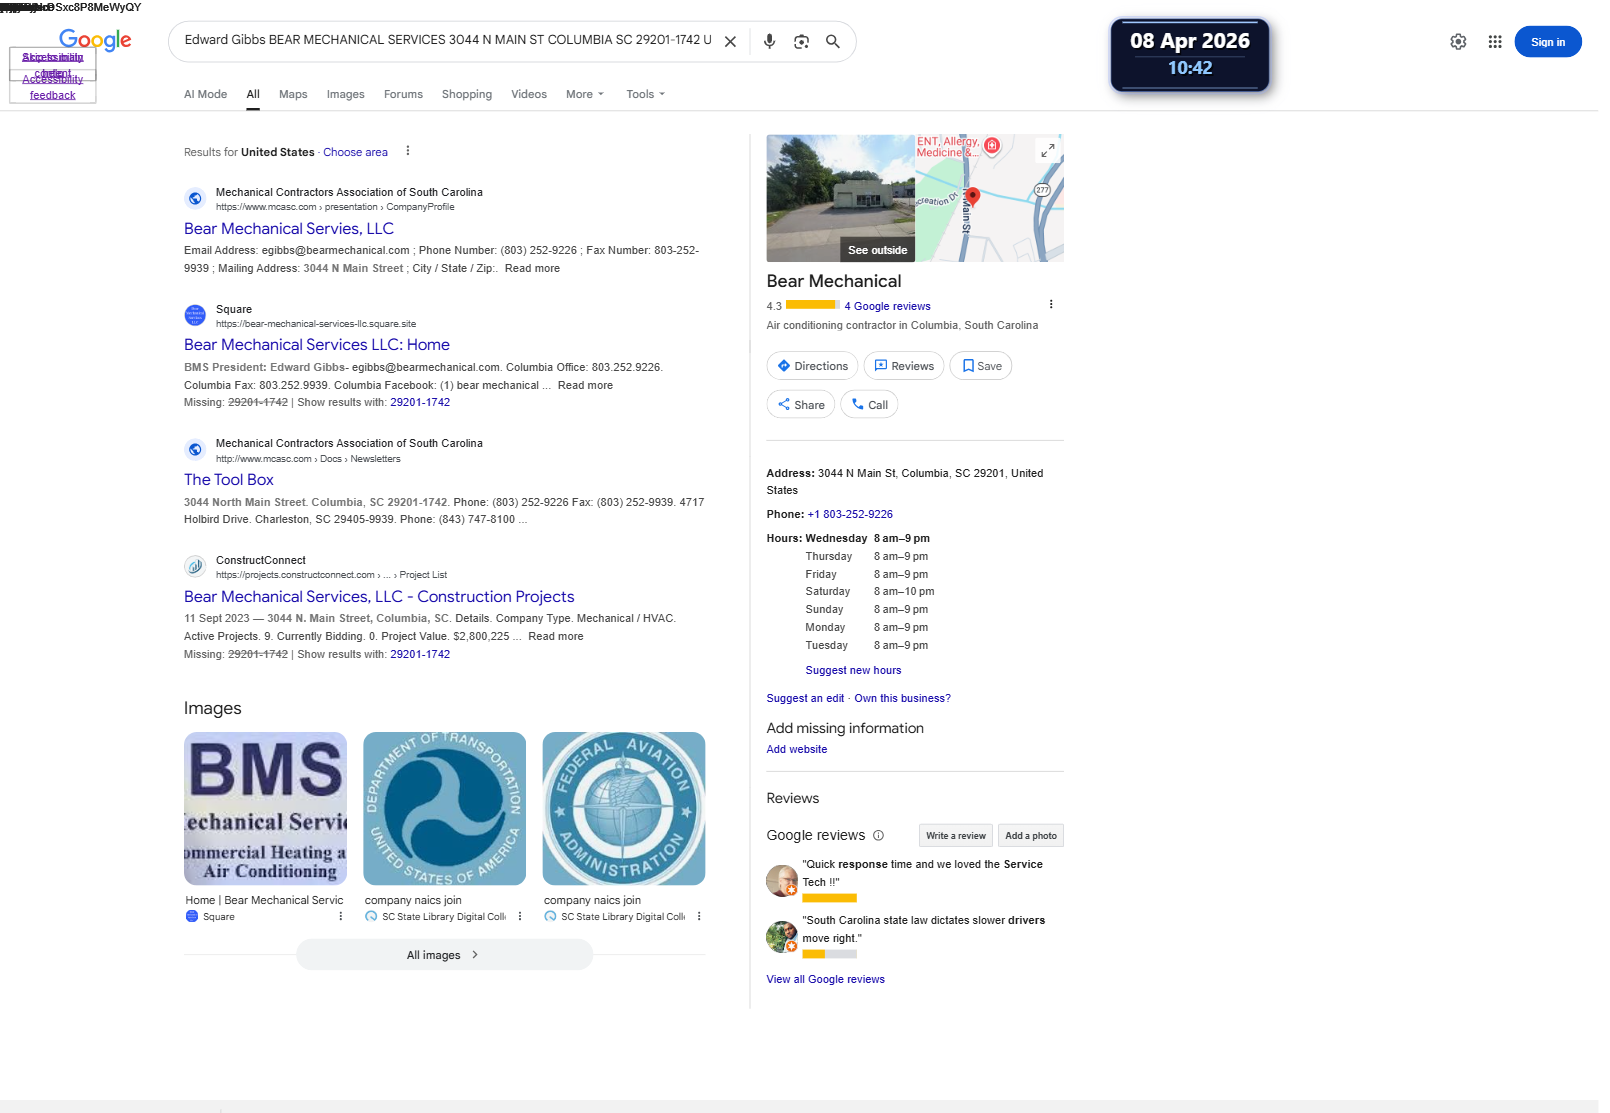Screen dimensions: 1610x1113
Task: Open the Reviews button in panel
Action: point(904,366)
